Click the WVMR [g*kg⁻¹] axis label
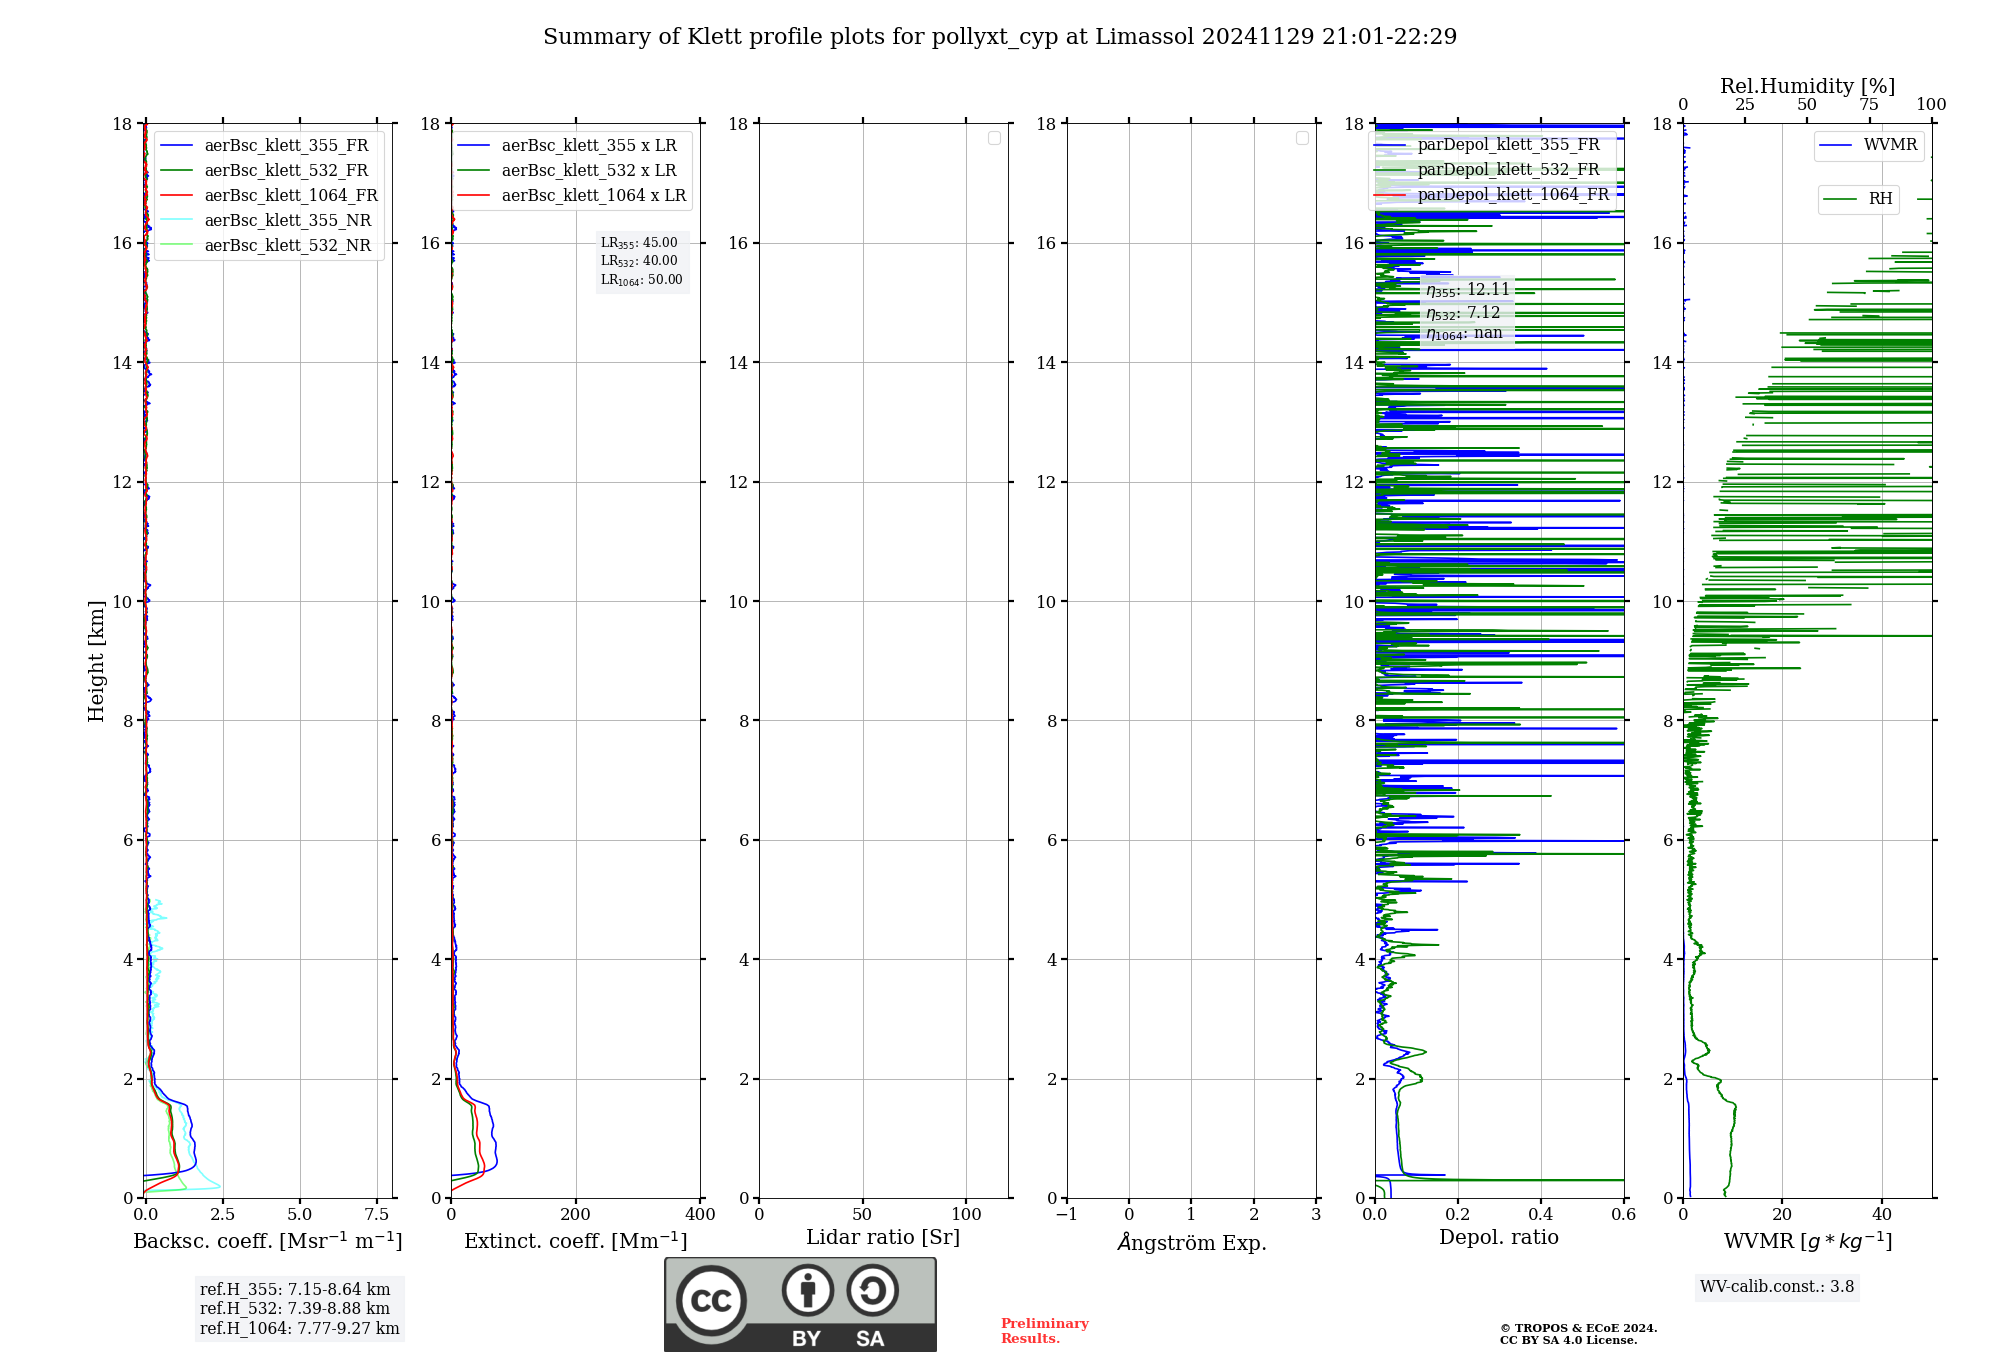The width and height of the screenshot is (2000, 1360). coord(1808,1241)
